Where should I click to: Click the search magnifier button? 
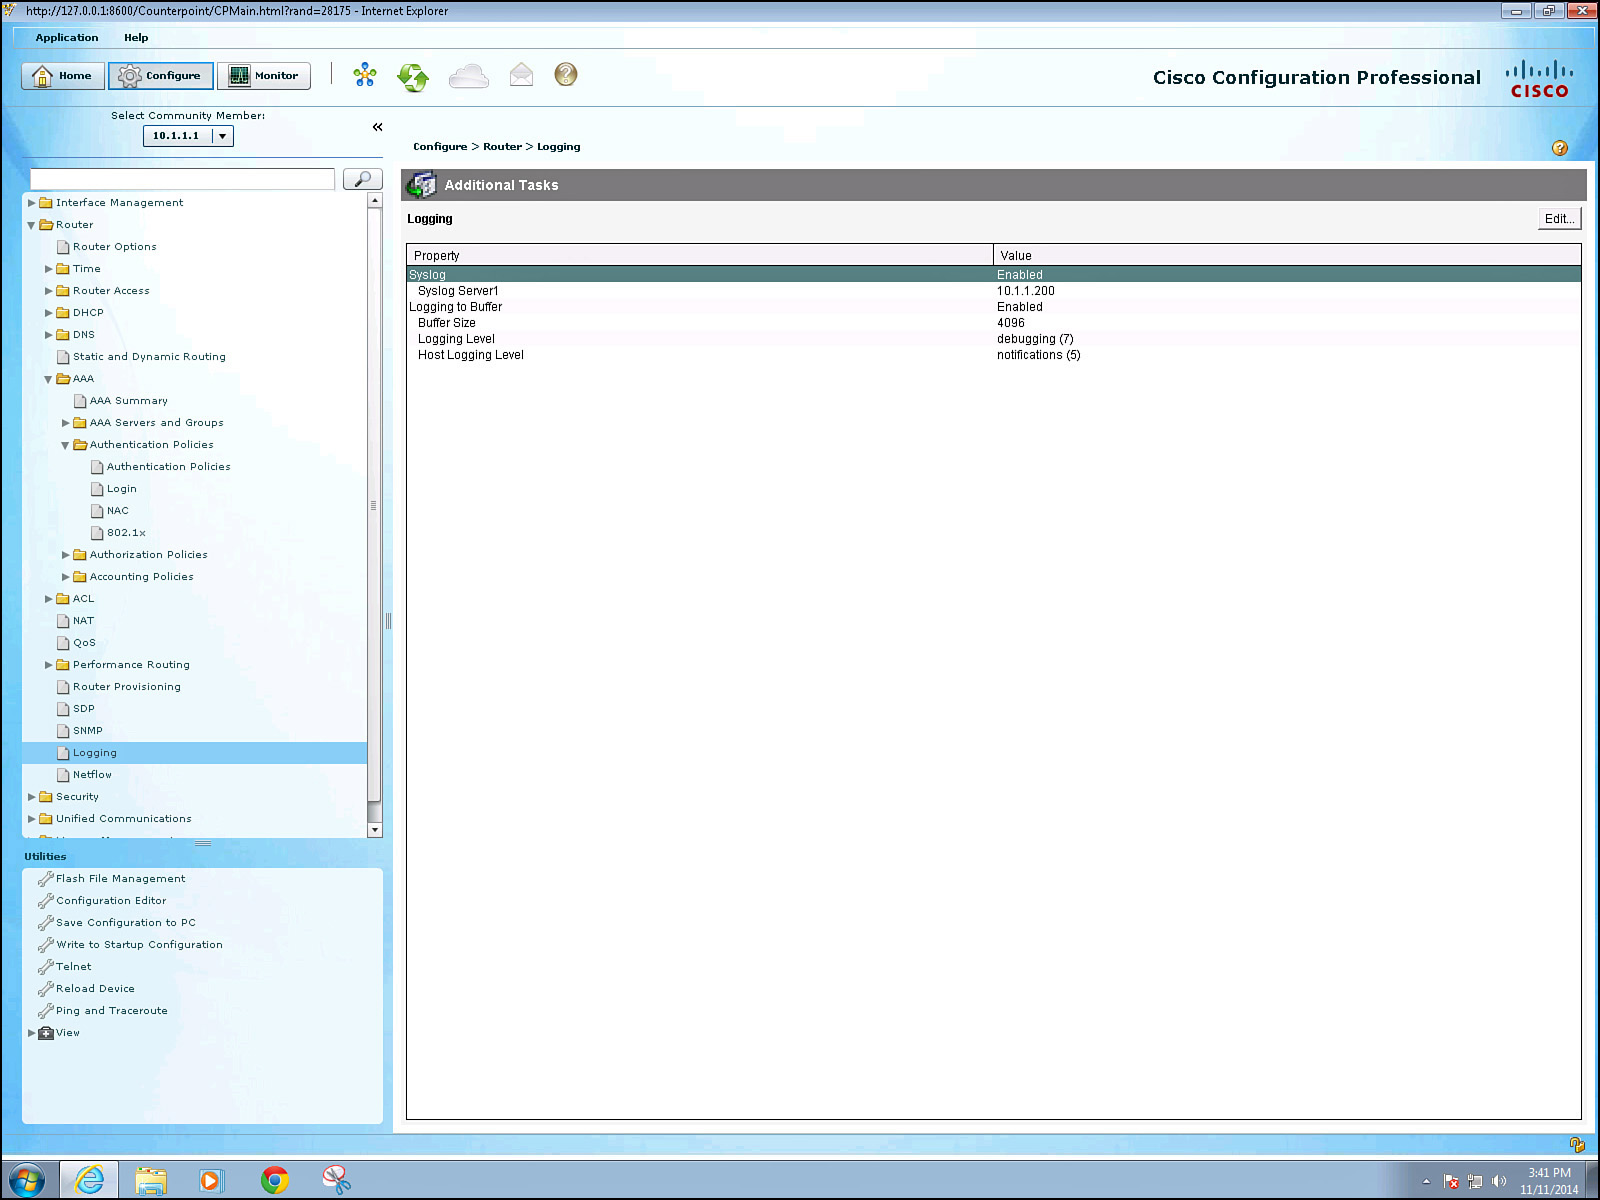pos(362,179)
